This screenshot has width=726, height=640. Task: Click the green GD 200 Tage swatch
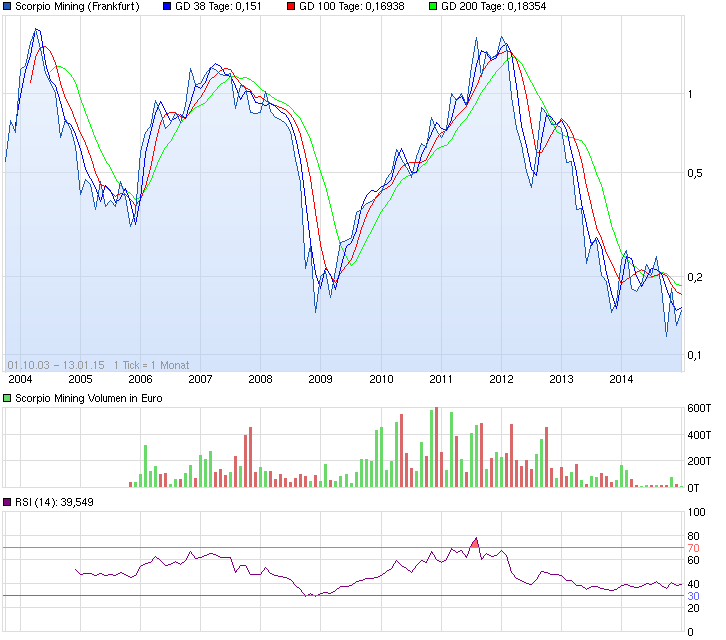coord(433,6)
